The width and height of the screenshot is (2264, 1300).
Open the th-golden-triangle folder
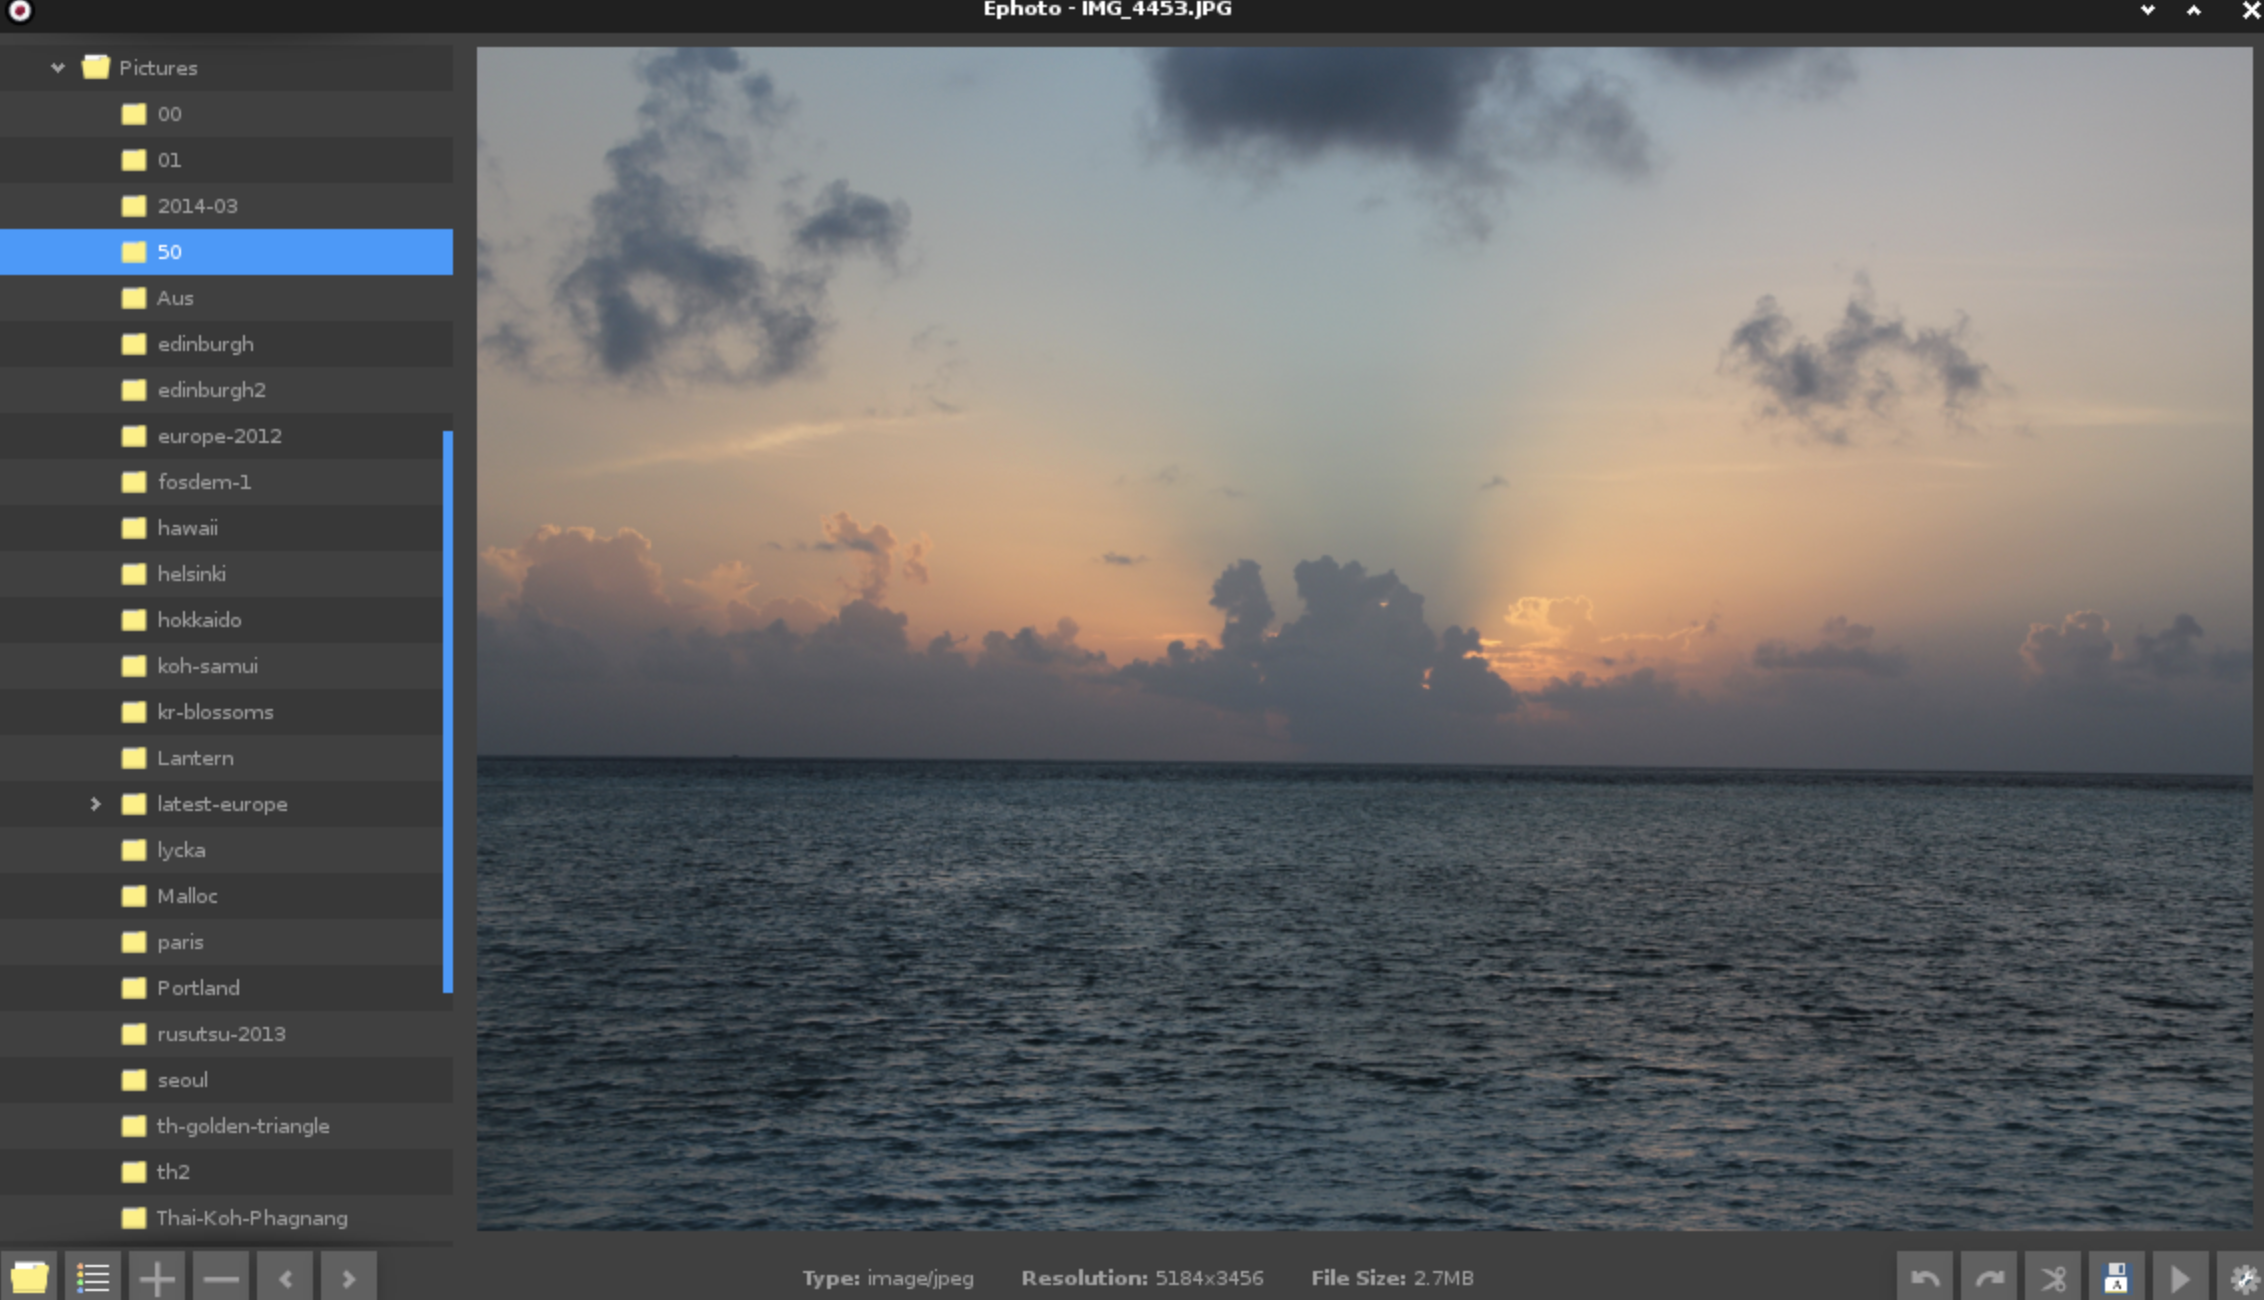point(243,1126)
